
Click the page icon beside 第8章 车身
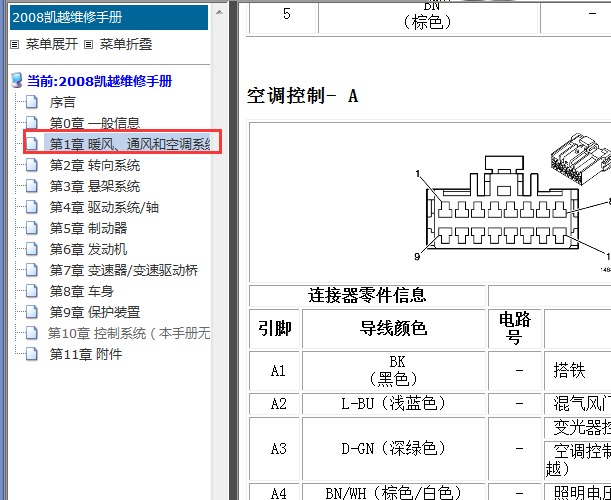point(32,291)
